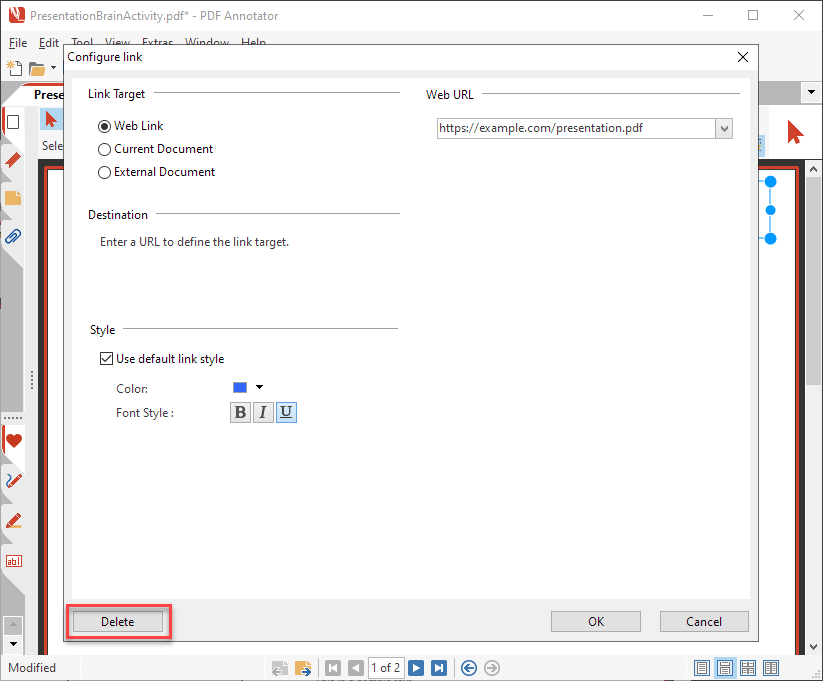Open the link color dropdown arrow

click(x=259, y=387)
